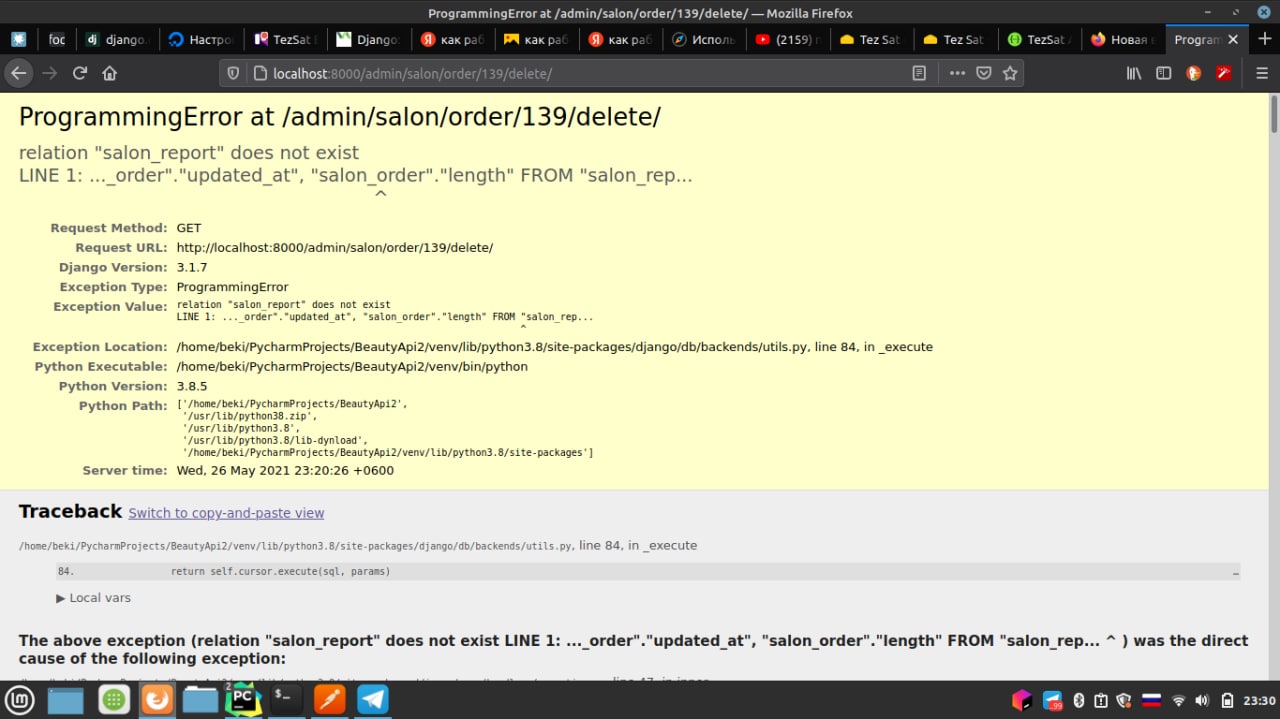Open Bluetooth tray icon
This screenshot has width=1280, height=719.
(x=1079, y=700)
